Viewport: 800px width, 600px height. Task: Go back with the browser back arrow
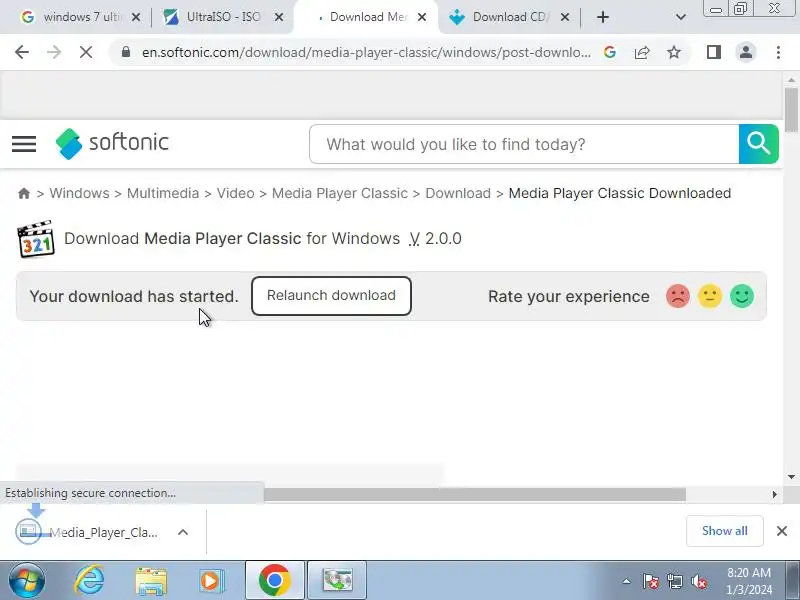(22, 52)
